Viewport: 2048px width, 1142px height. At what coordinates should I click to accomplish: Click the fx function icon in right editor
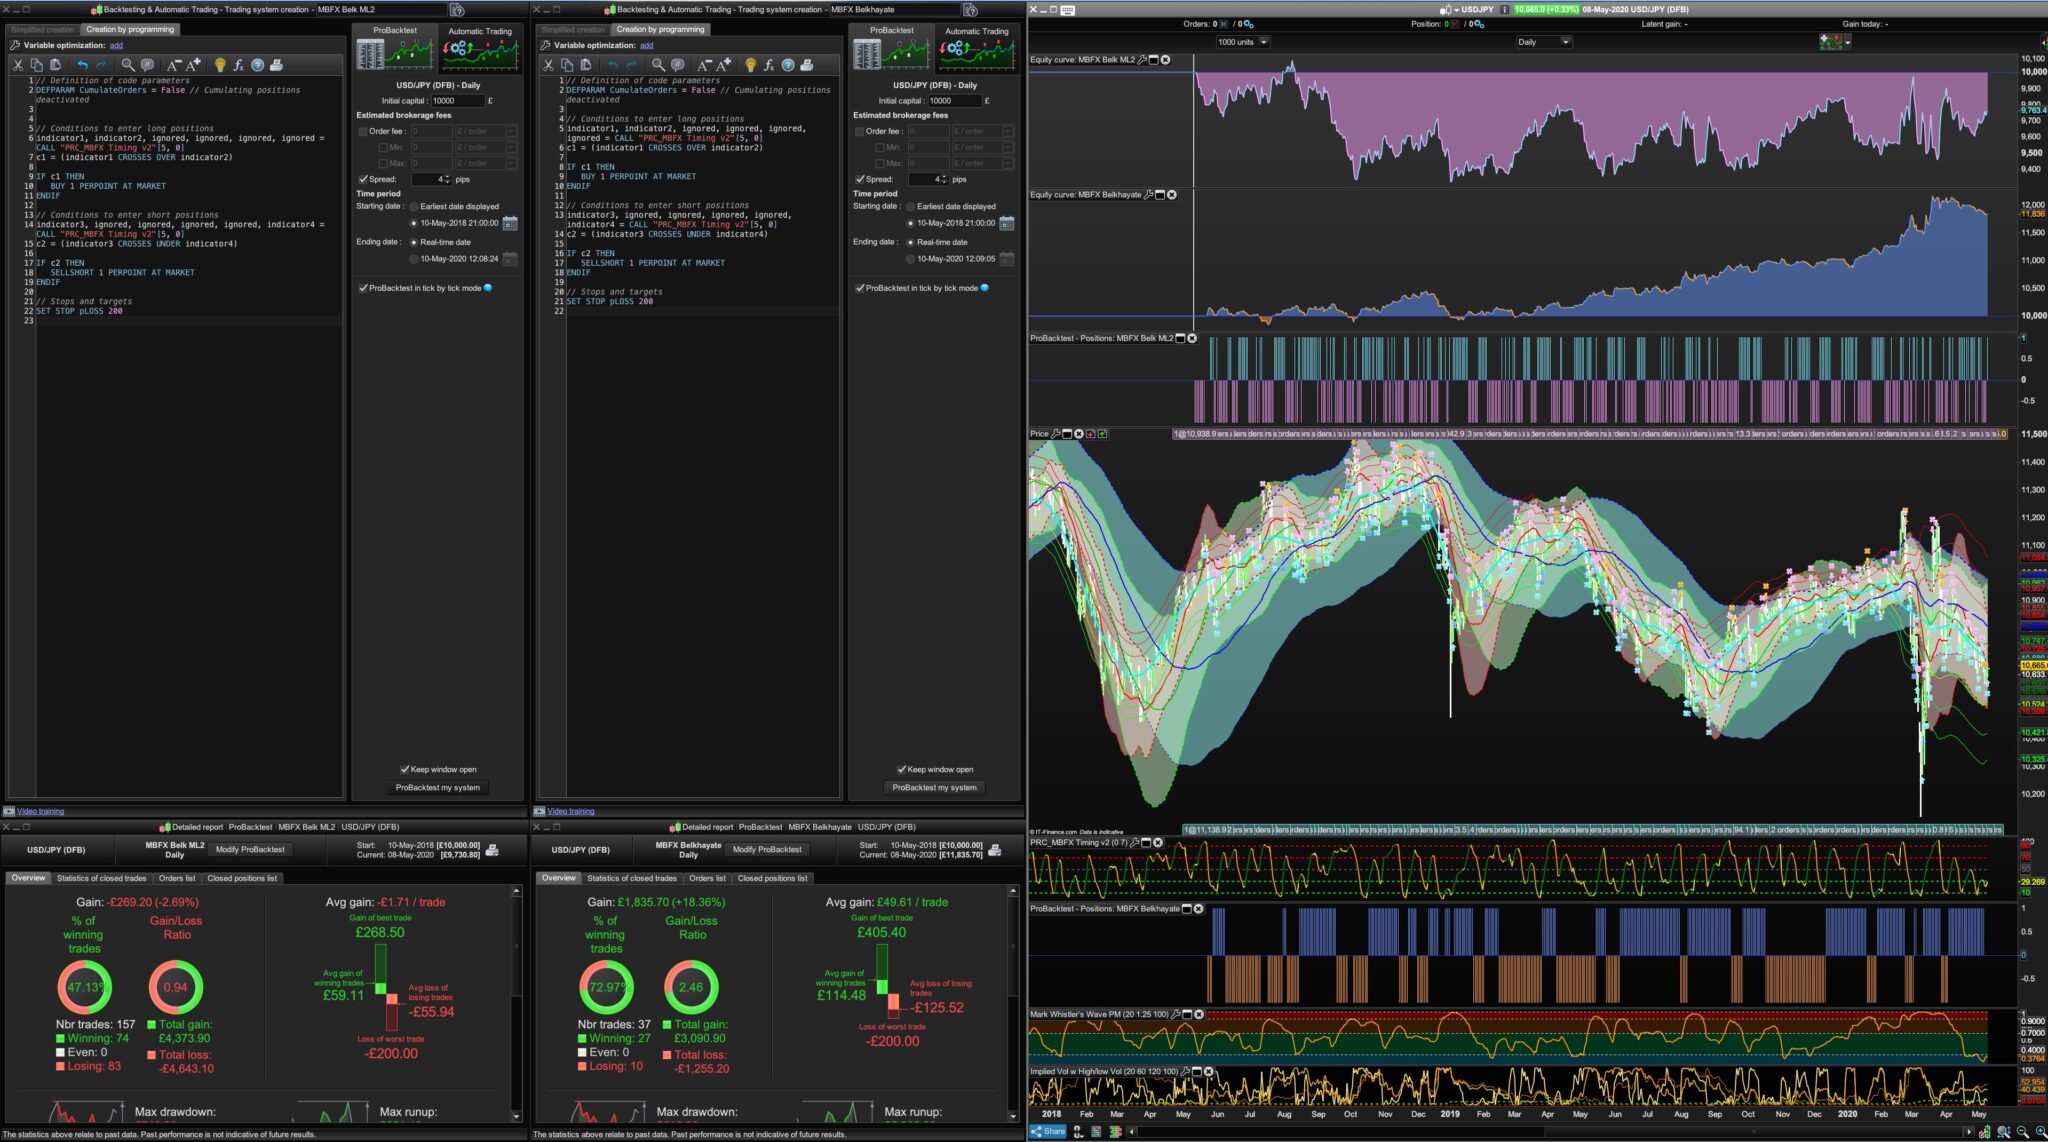[x=768, y=65]
